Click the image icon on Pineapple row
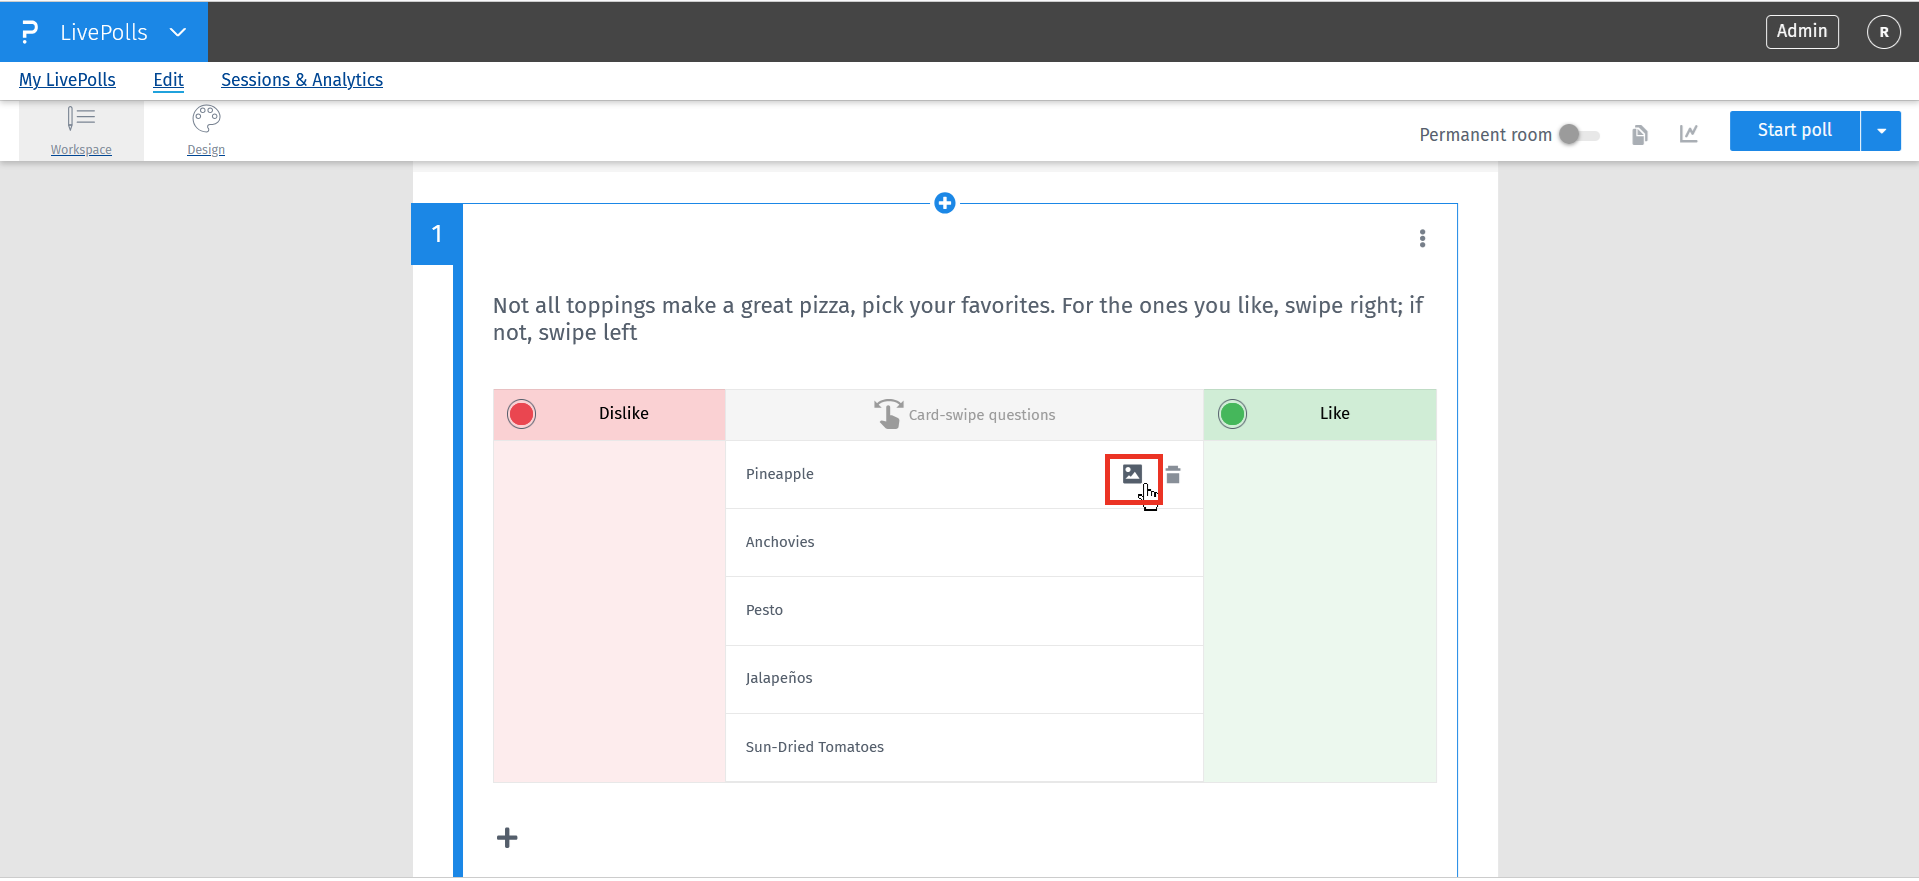The image size is (1919, 881). point(1132,475)
